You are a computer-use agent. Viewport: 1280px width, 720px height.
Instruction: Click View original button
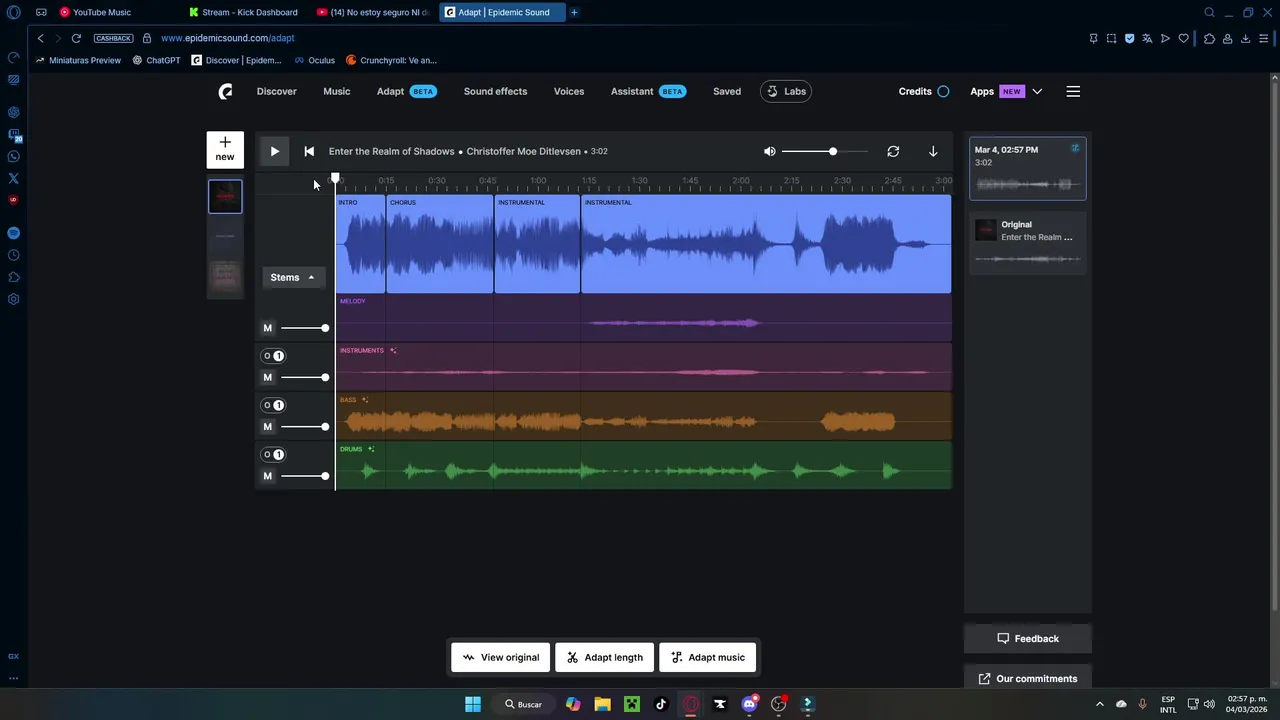tap(501, 657)
